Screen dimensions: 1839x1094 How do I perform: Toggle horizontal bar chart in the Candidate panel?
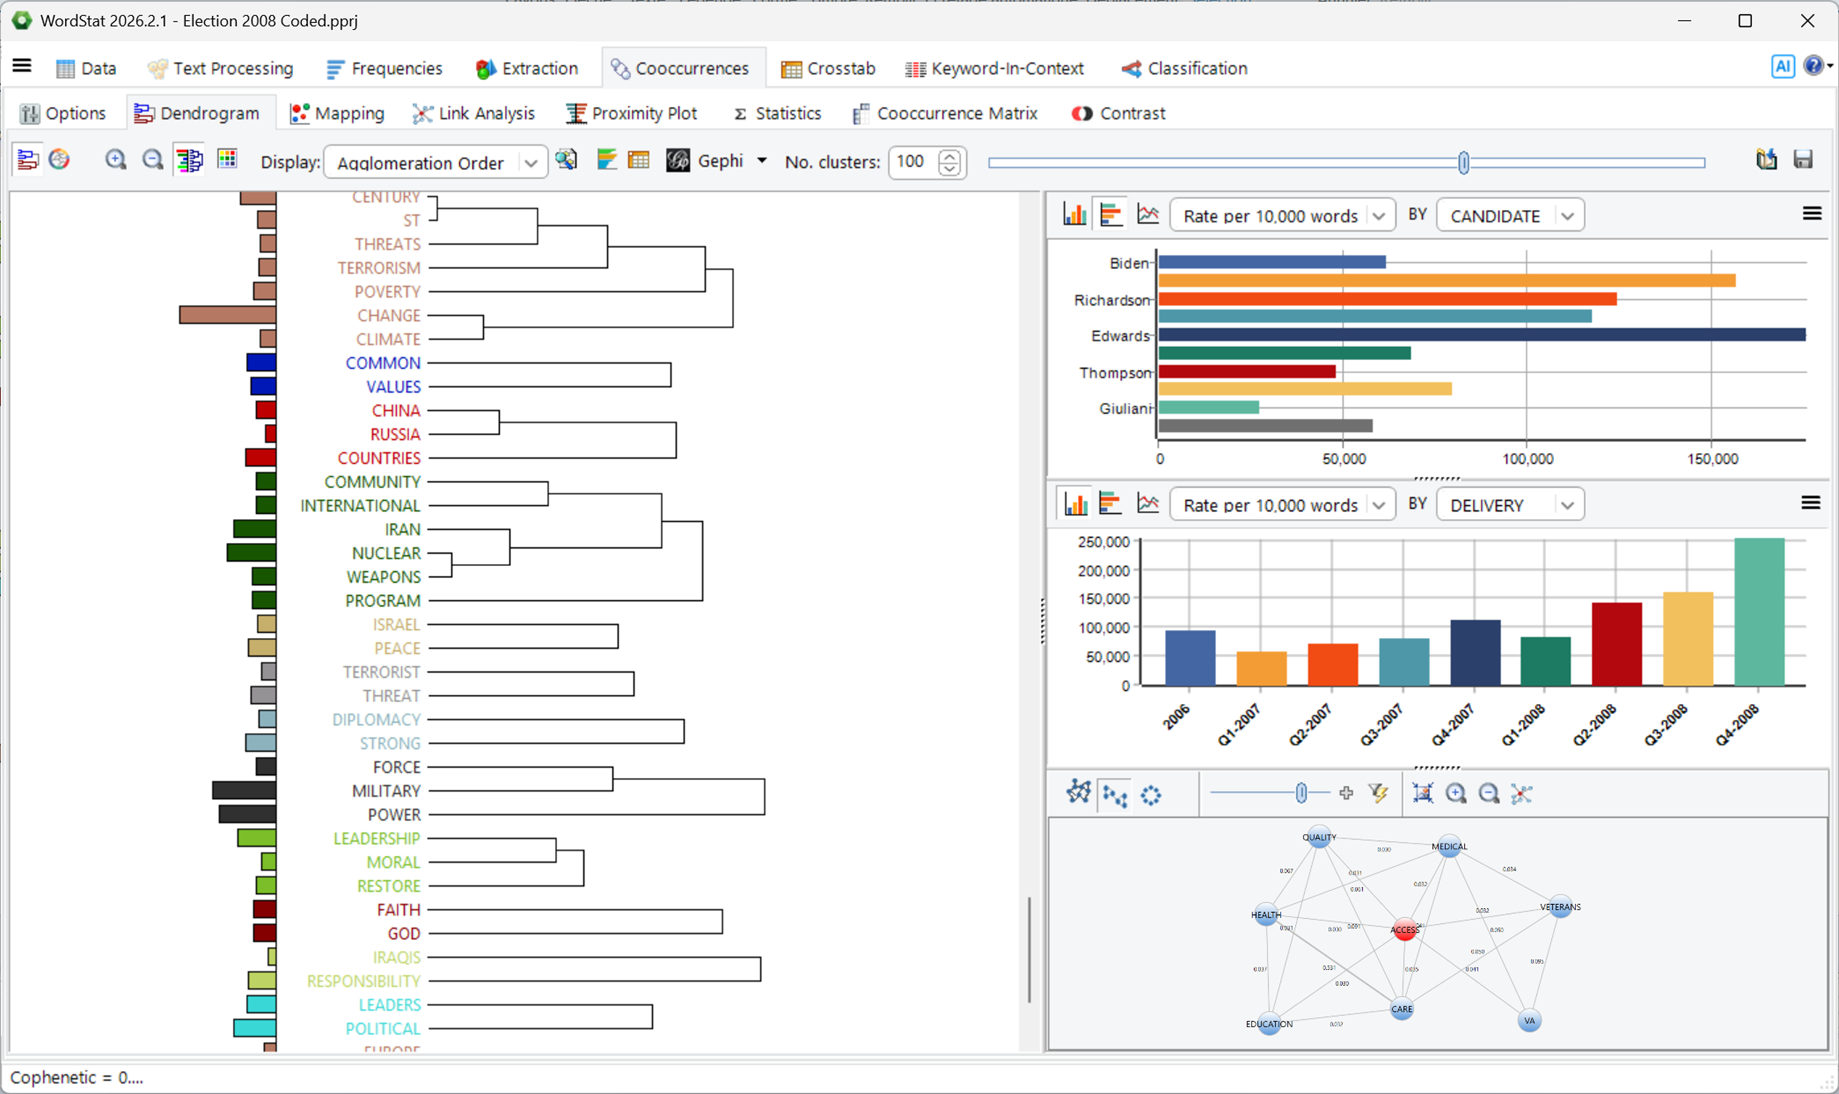click(1111, 214)
